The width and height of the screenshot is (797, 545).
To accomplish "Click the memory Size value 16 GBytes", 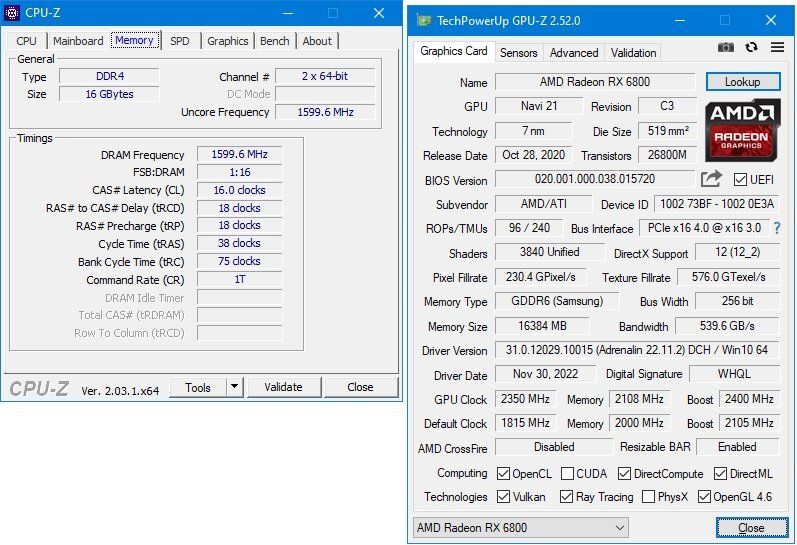I will click(x=109, y=94).
